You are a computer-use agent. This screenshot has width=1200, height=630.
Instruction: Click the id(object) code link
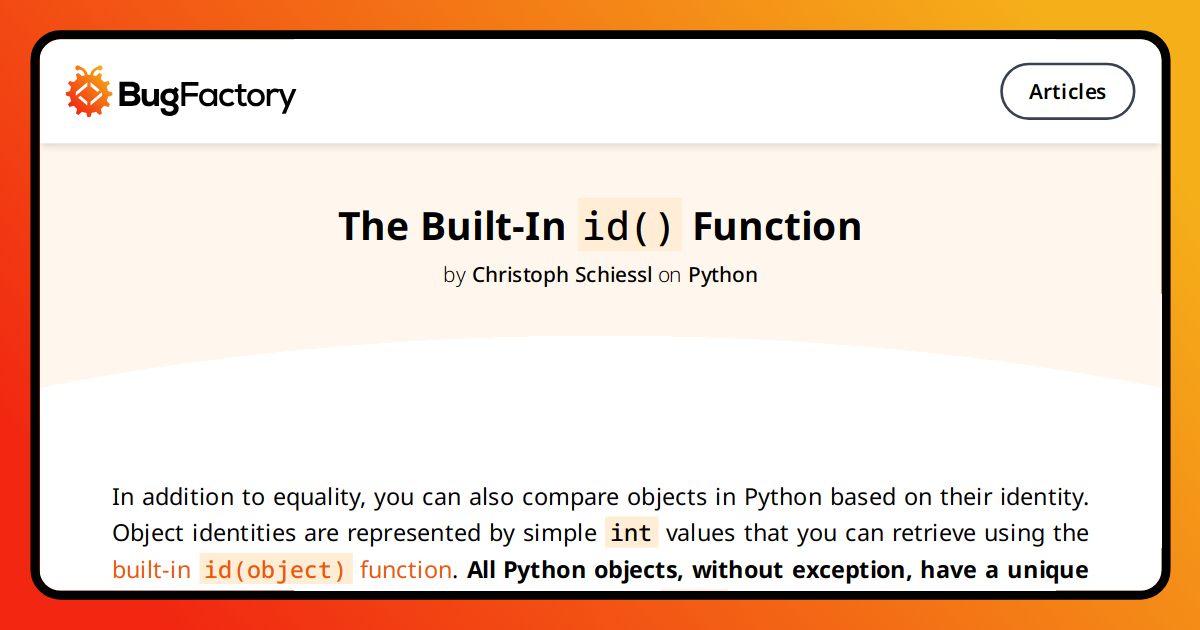pyautogui.click(x=276, y=570)
